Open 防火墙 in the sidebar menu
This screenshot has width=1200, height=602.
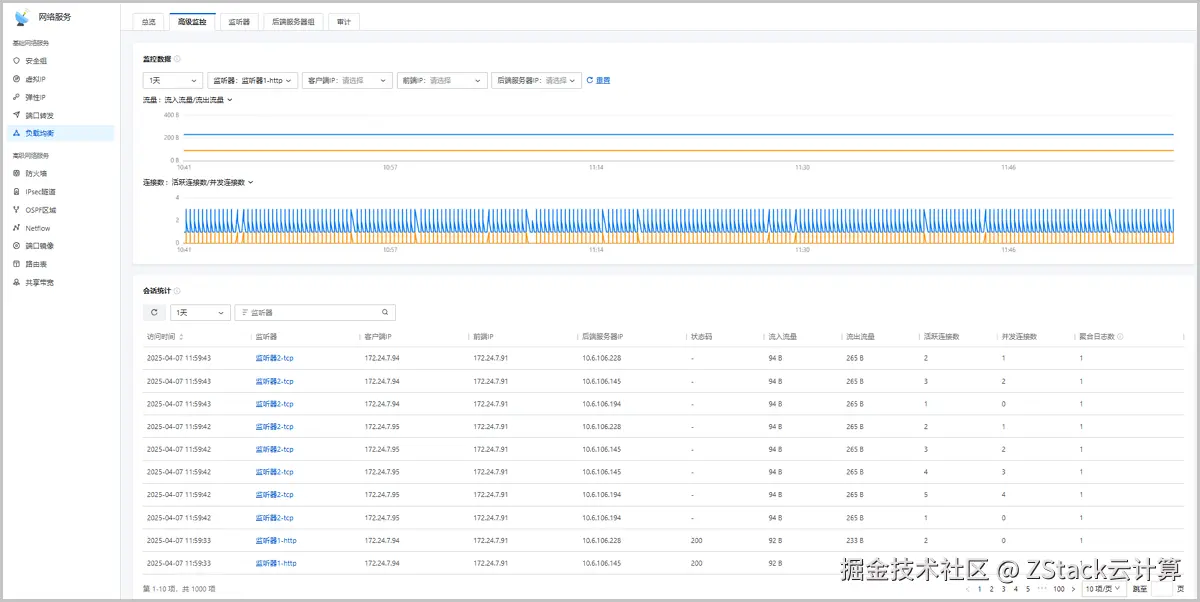pos(36,173)
